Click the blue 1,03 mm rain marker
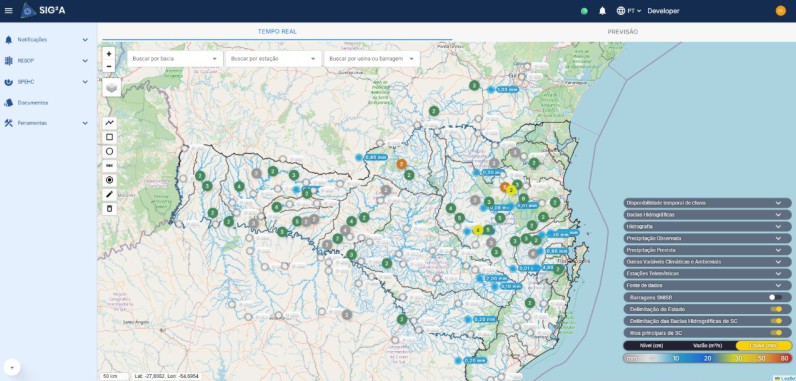This screenshot has height=381, width=796. tap(503, 89)
